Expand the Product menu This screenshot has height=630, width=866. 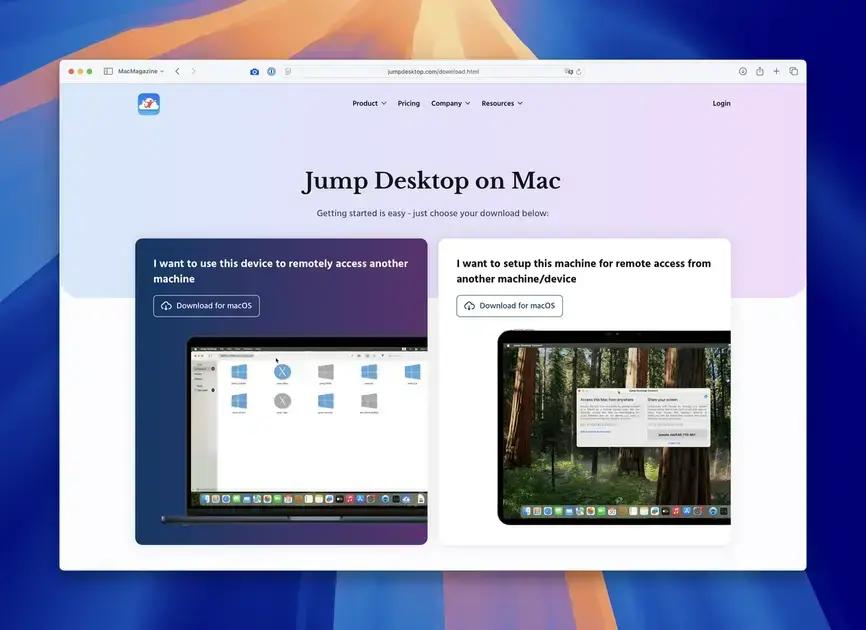pyautogui.click(x=369, y=103)
